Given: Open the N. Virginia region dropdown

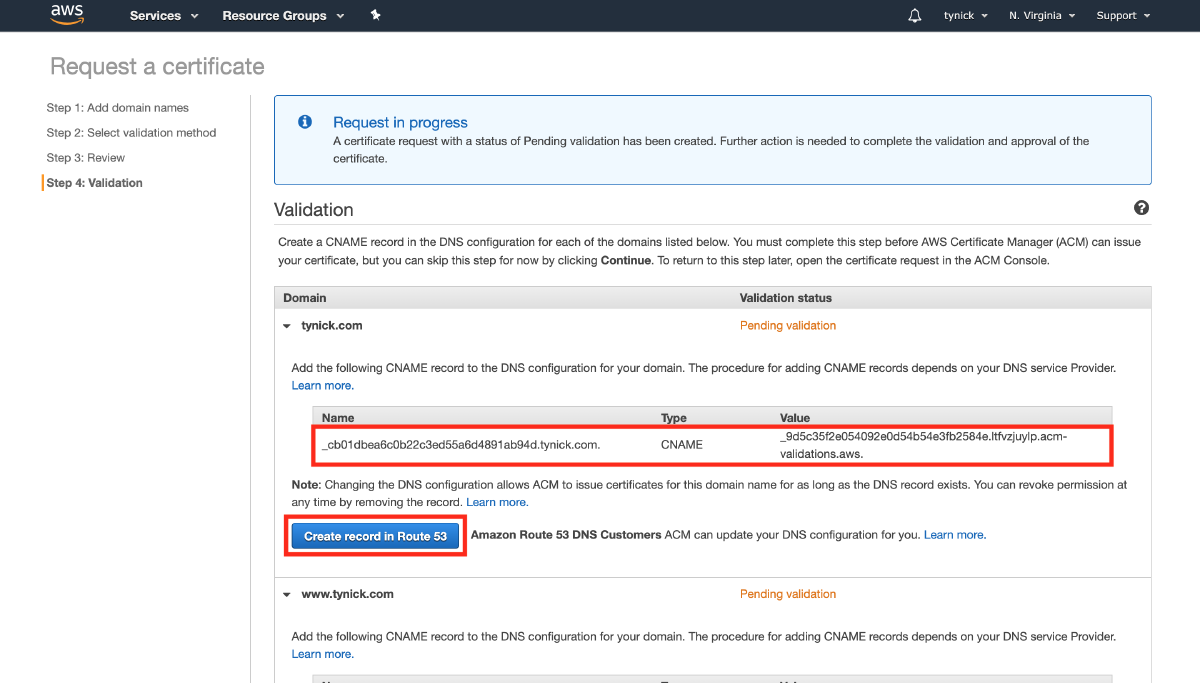Looking at the screenshot, I should tap(1042, 16).
